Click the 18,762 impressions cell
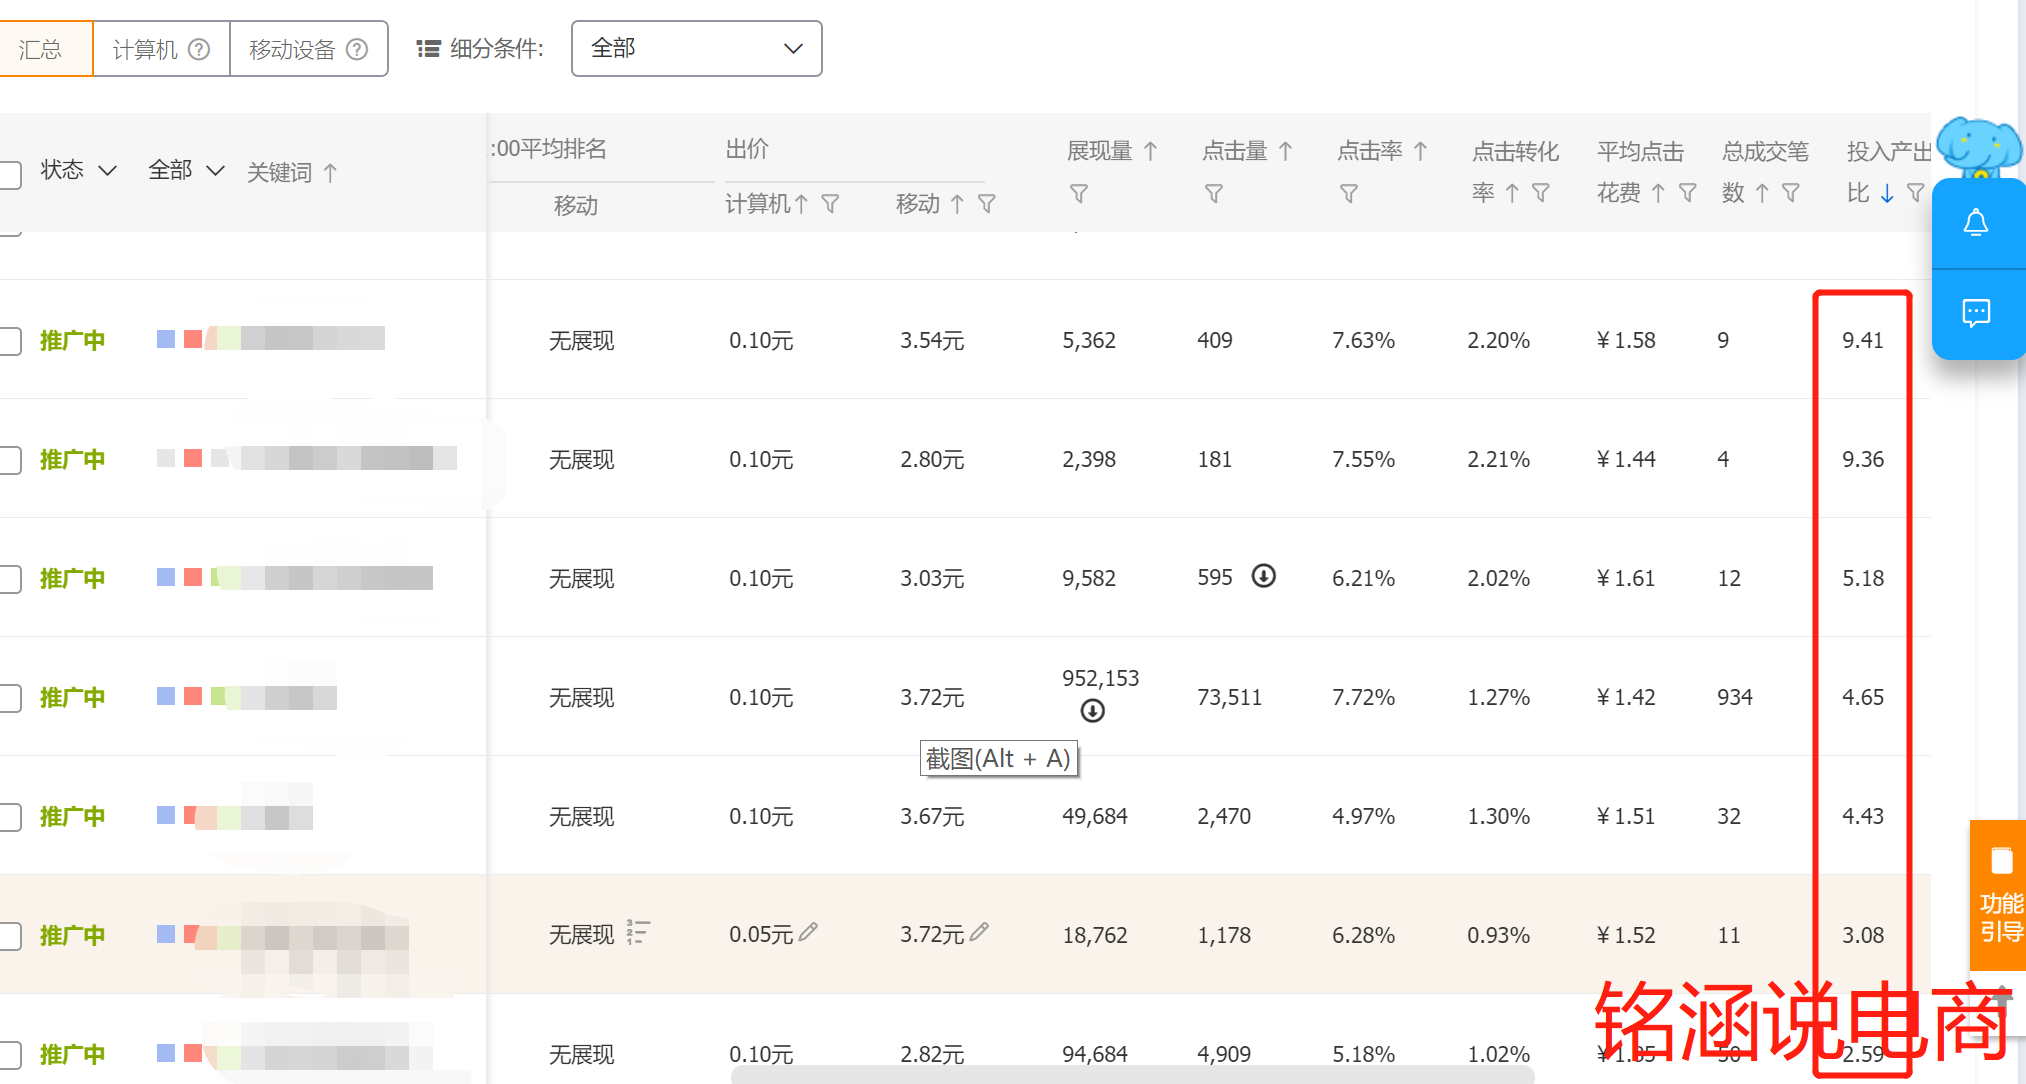 click(1095, 936)
